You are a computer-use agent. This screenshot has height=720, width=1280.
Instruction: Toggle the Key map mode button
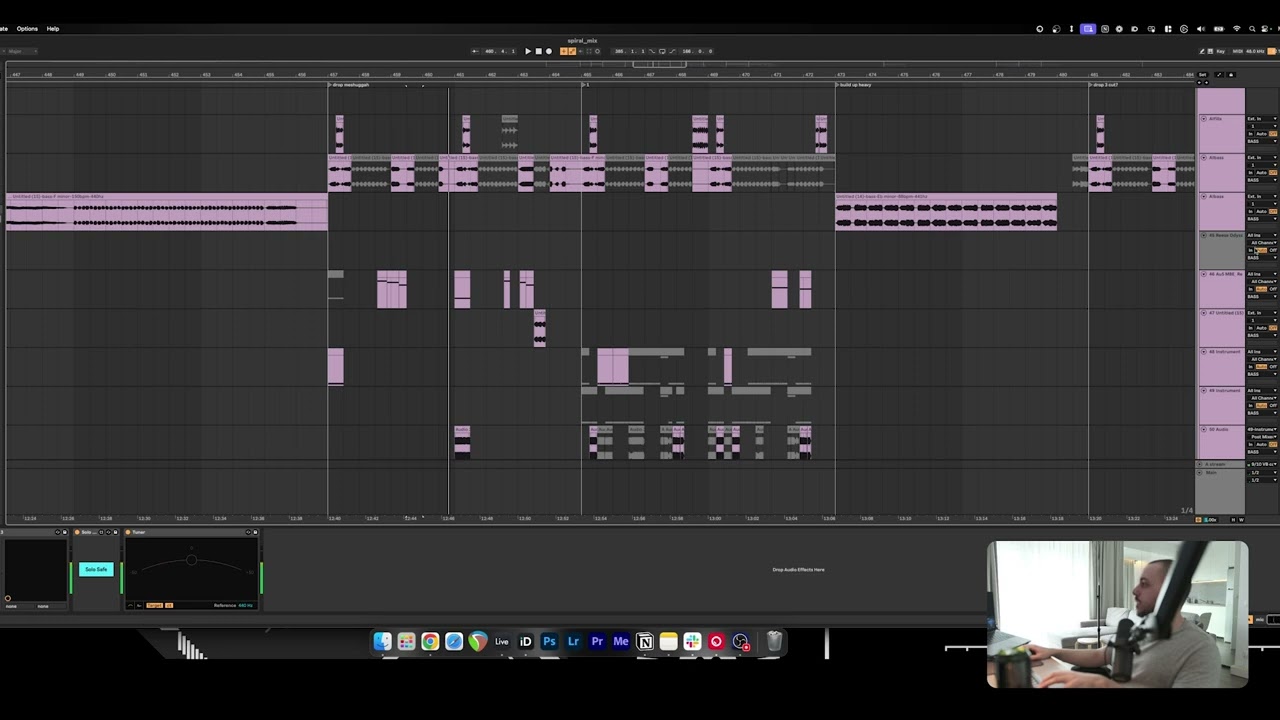click(1221, 51)
